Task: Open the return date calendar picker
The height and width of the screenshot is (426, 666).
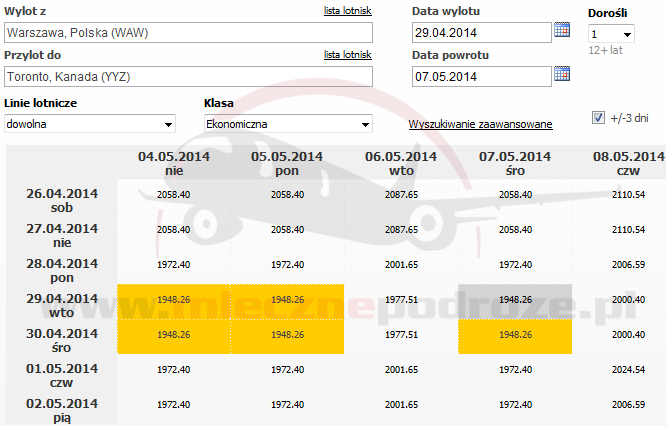Action: (x=562, y=74)
